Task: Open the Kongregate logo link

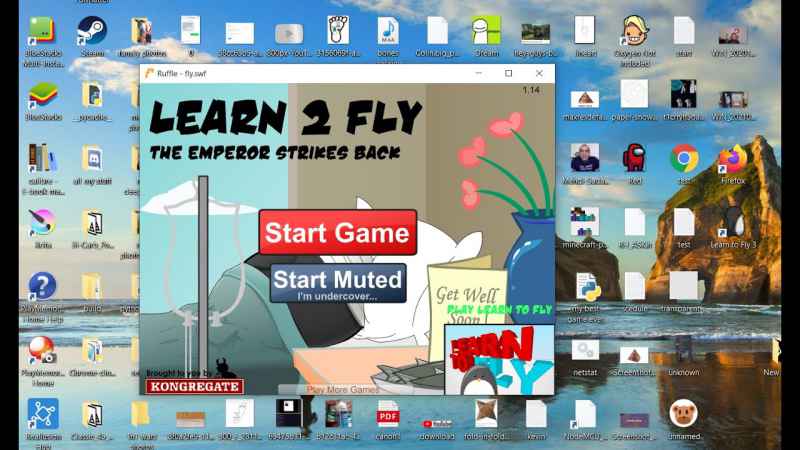Action: coord(181,385)
